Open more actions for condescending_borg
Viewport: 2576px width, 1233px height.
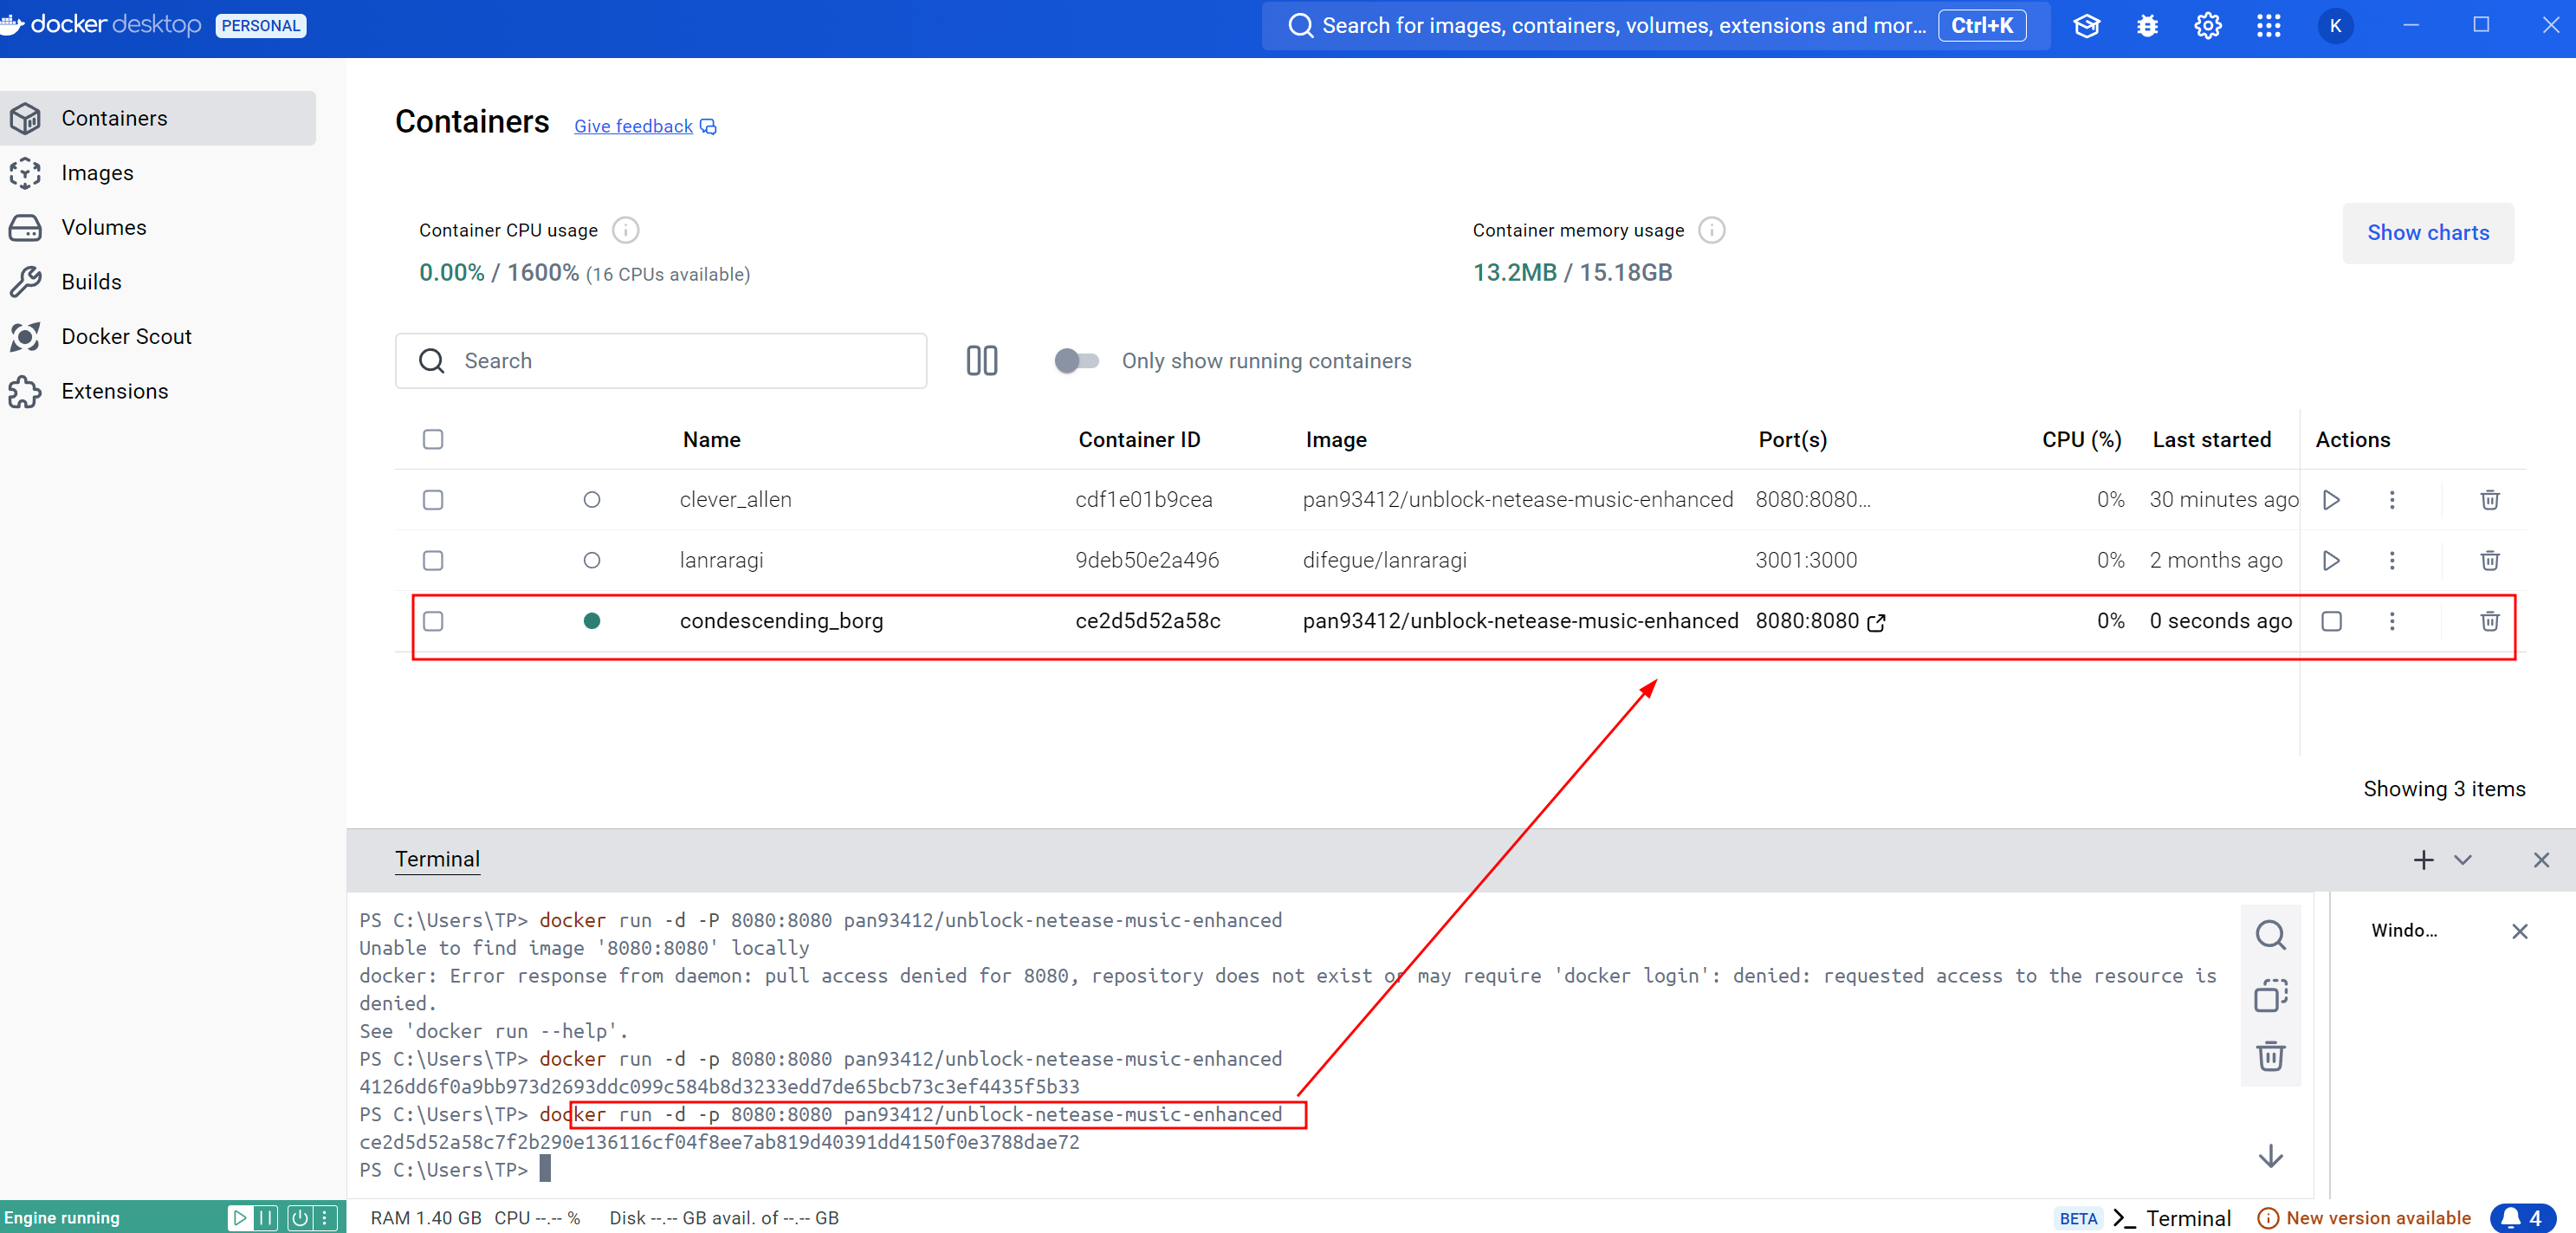(x=2391, y=621)
